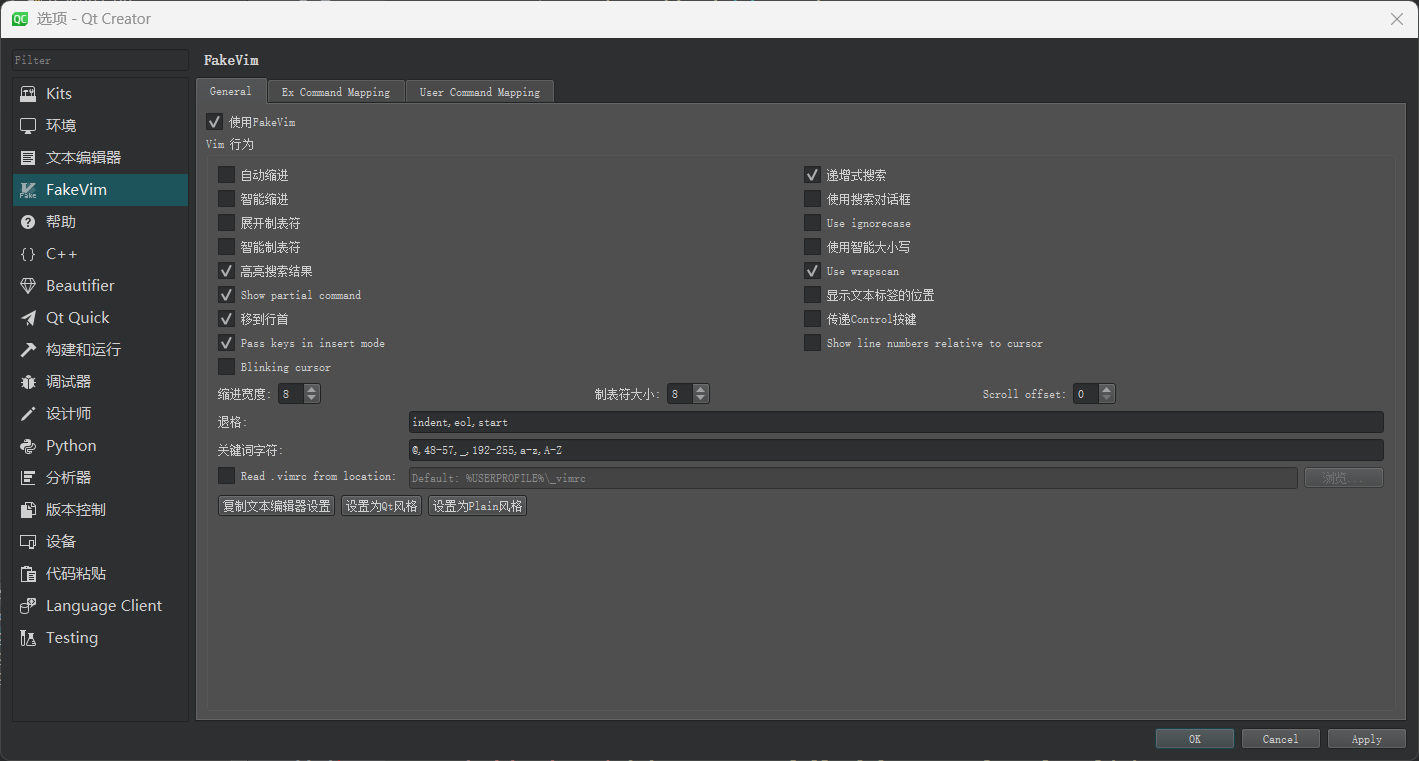Viewport: 1419px width, 761px height.
Task: Click the Qt Quick sidebar icon
Action: click(x=28, y=318)
